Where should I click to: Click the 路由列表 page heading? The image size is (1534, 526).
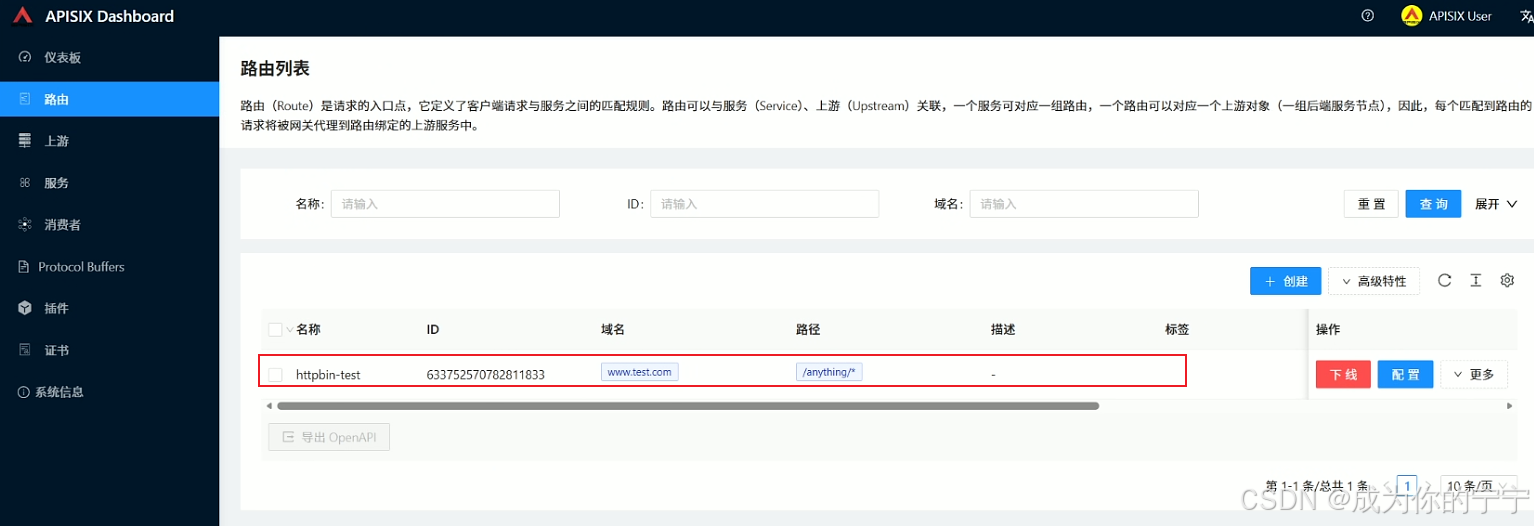tap(275, 68)
